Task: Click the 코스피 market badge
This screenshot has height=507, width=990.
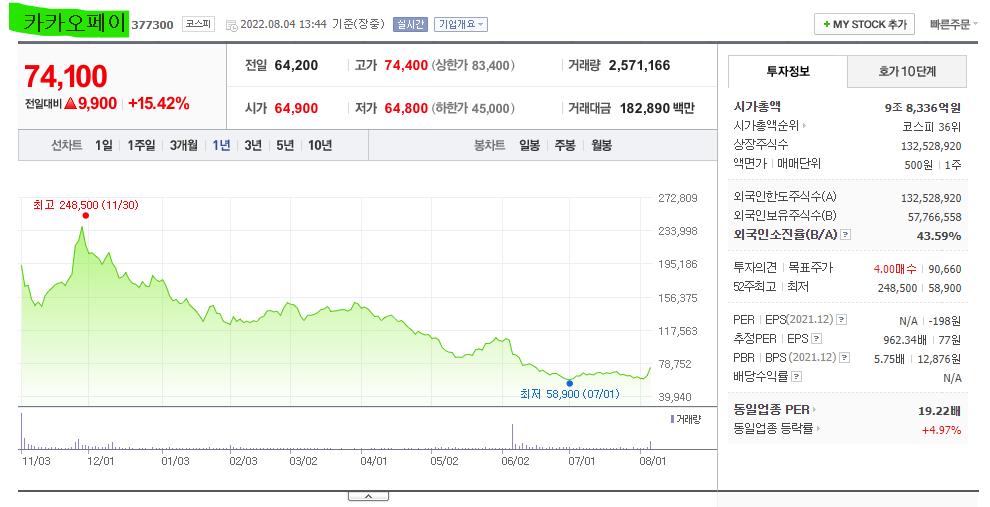Action: pos(198,24)
